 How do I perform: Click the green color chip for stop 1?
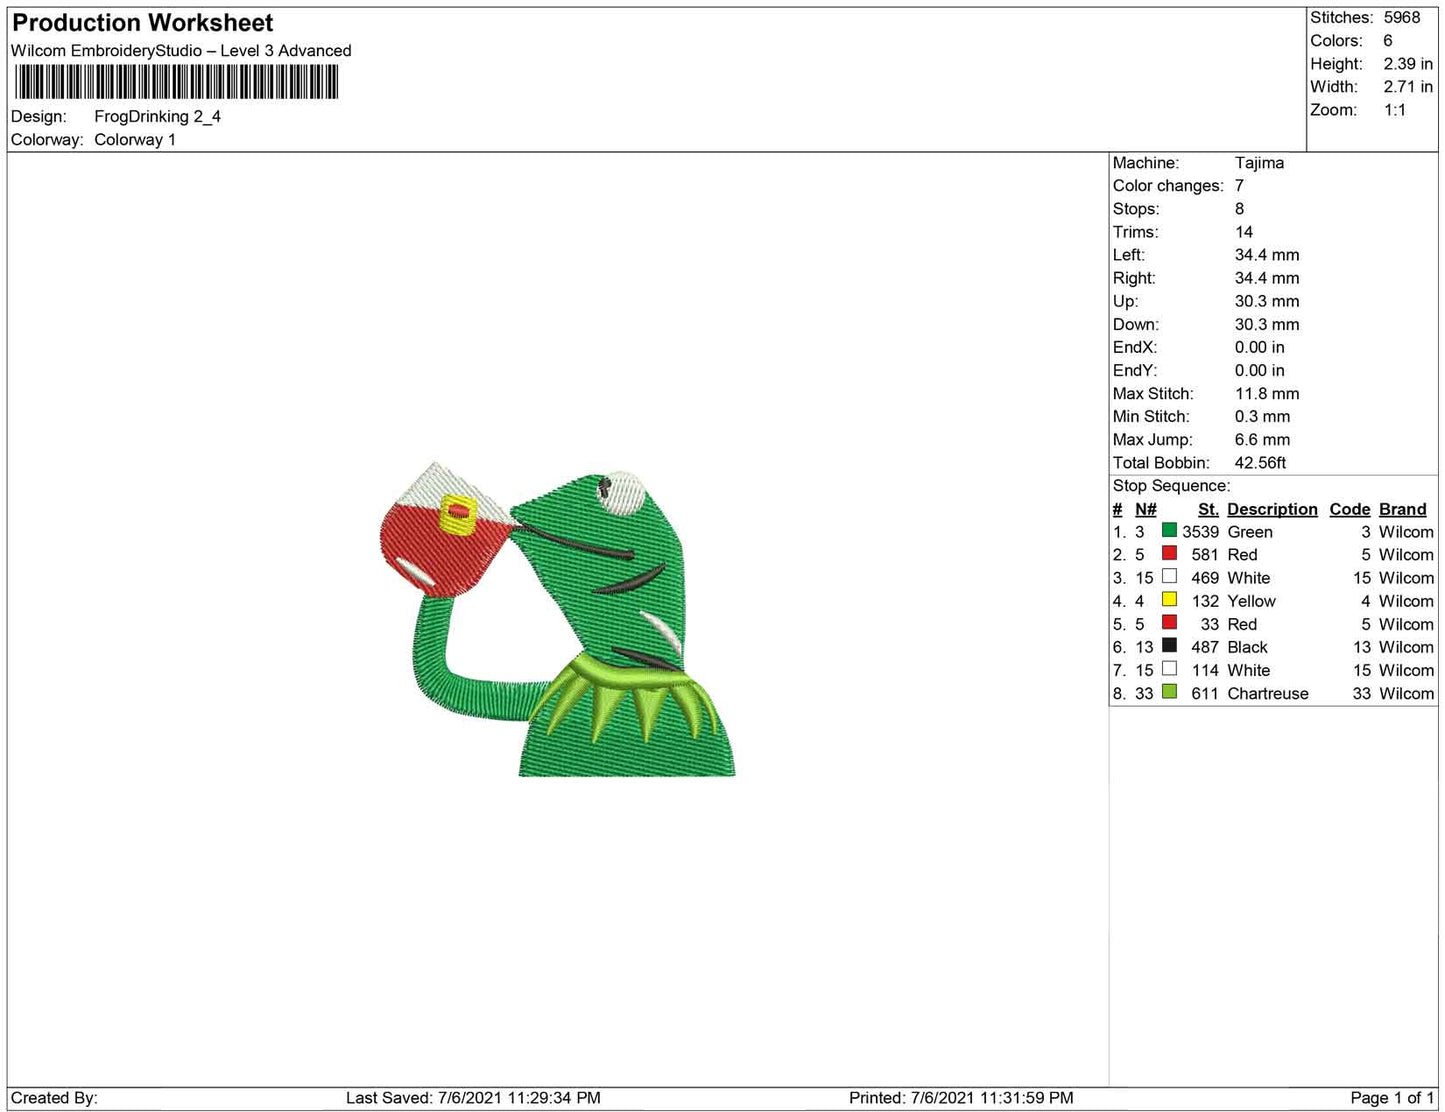coord(1168,531)
